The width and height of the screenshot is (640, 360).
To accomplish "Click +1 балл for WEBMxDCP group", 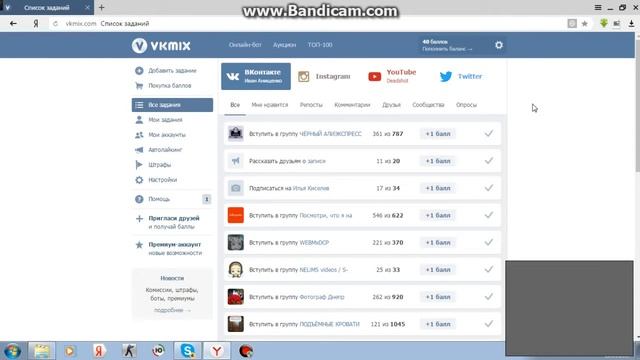I will 438,242.
